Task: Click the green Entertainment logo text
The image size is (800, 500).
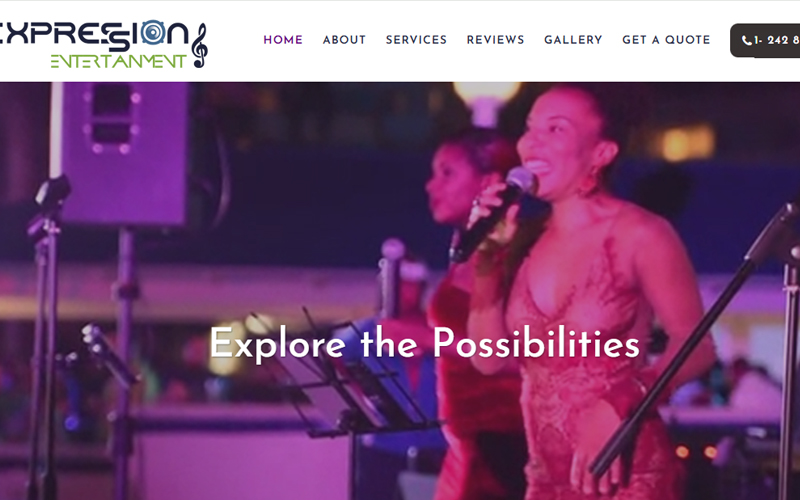Action: (x=118, y=61)
